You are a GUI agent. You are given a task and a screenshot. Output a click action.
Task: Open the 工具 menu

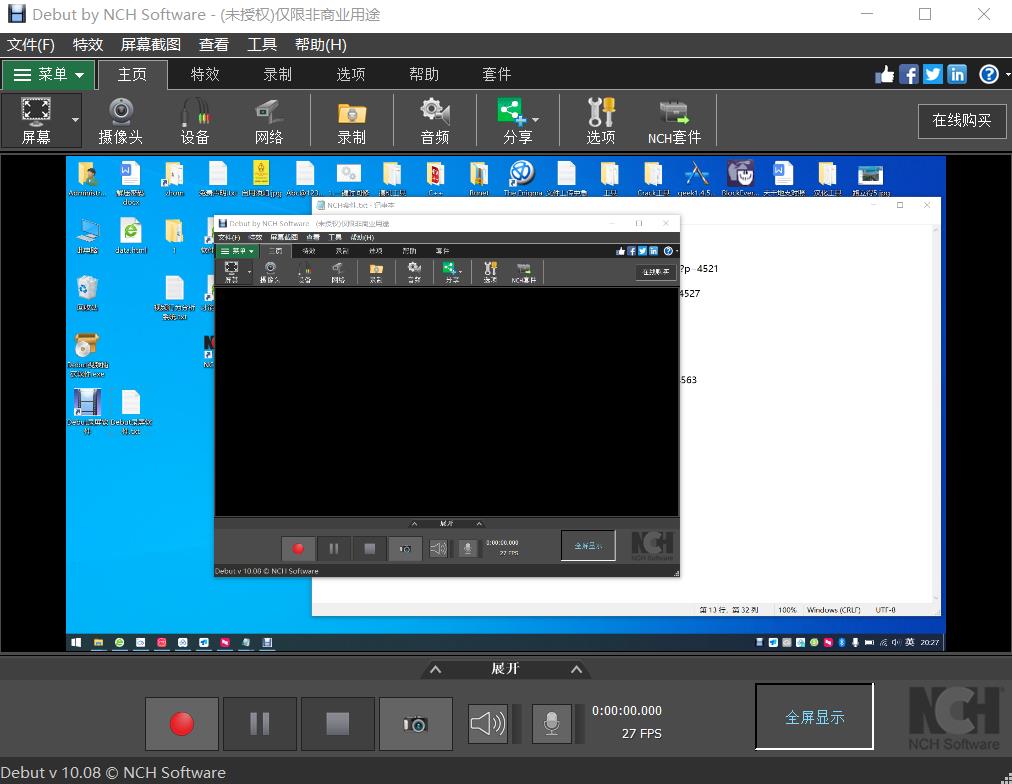(262, 45)
